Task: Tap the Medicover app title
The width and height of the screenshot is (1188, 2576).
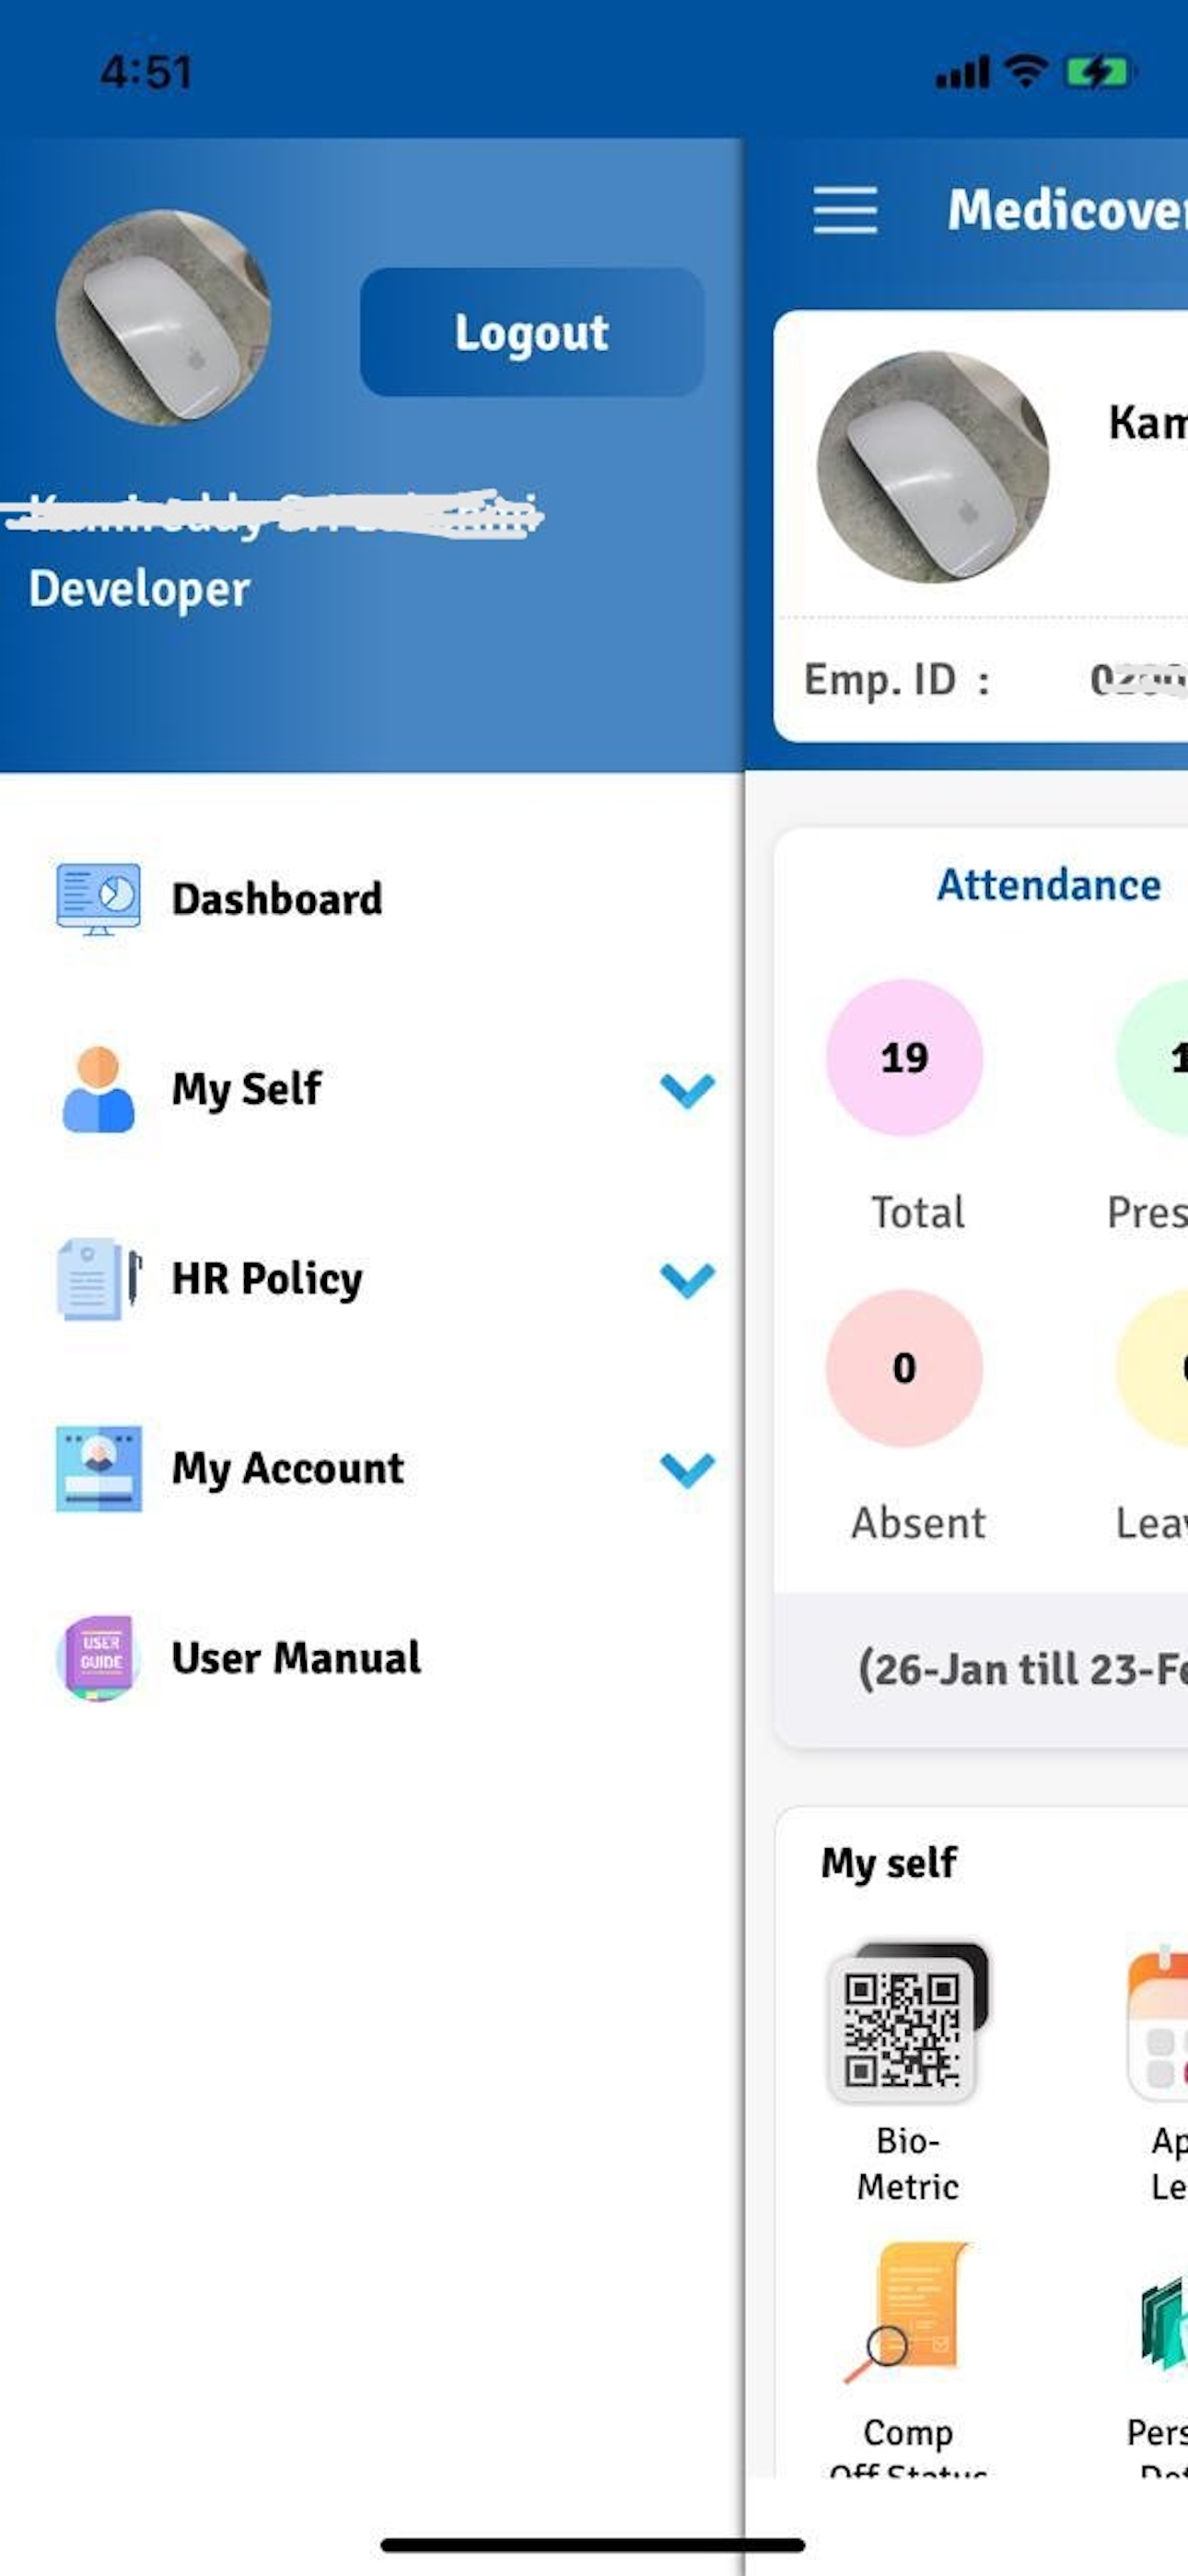Action: tap(1068, 210)
